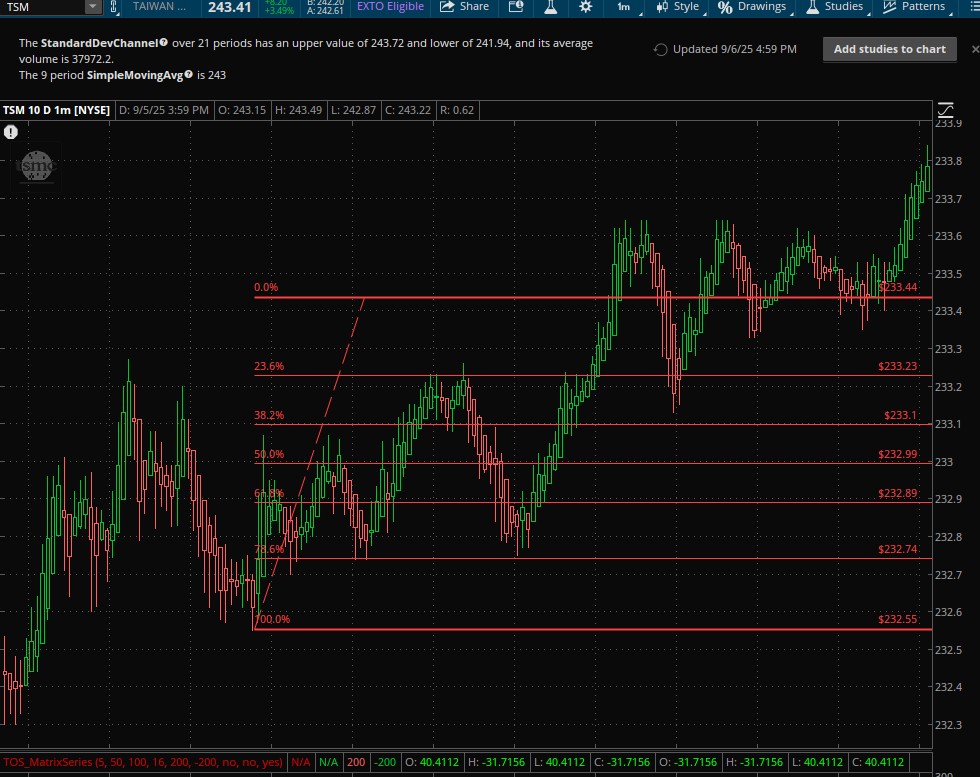Click the EXTO Eligible label
The width and height of the screenshot is (980, 777).
[390, 7]
